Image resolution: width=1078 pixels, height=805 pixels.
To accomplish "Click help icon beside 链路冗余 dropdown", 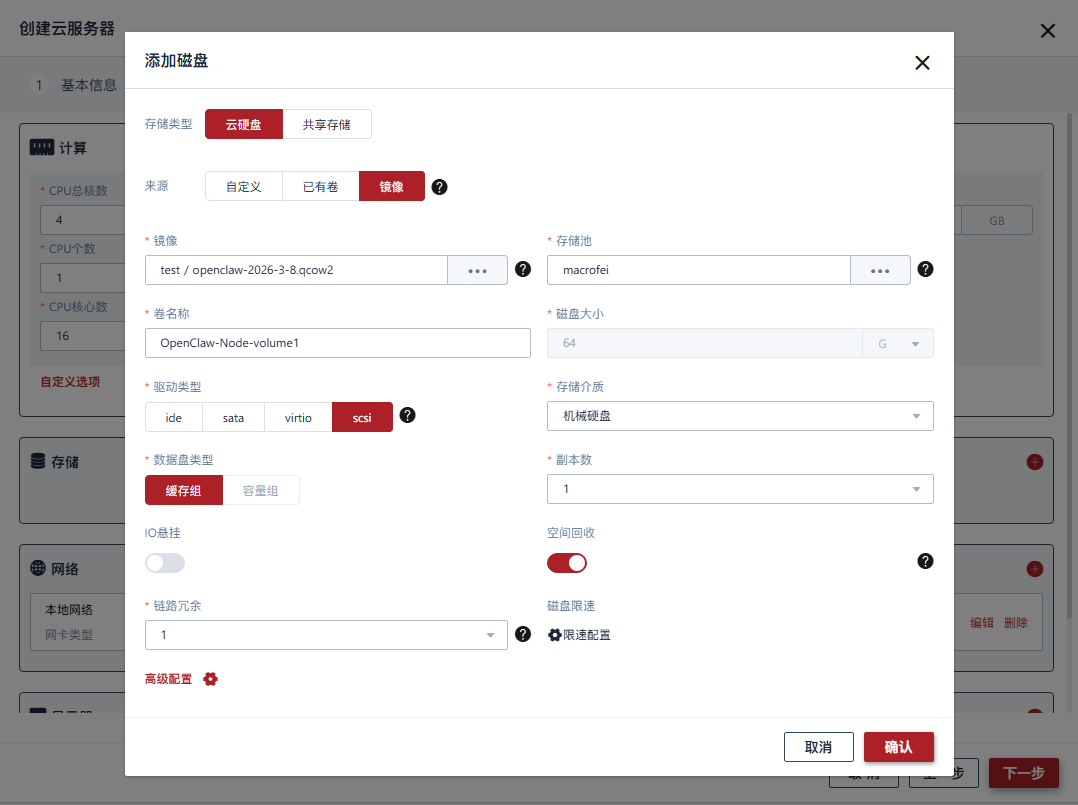I will point(522,633).
